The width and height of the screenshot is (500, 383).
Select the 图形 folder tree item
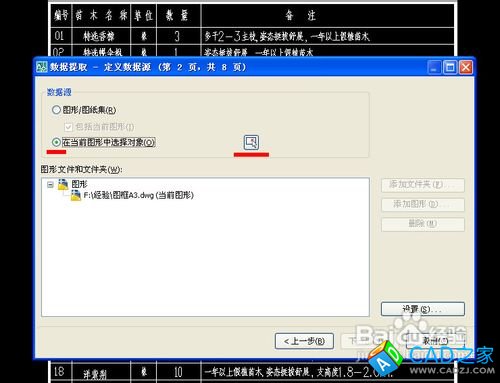coord(79,184)
